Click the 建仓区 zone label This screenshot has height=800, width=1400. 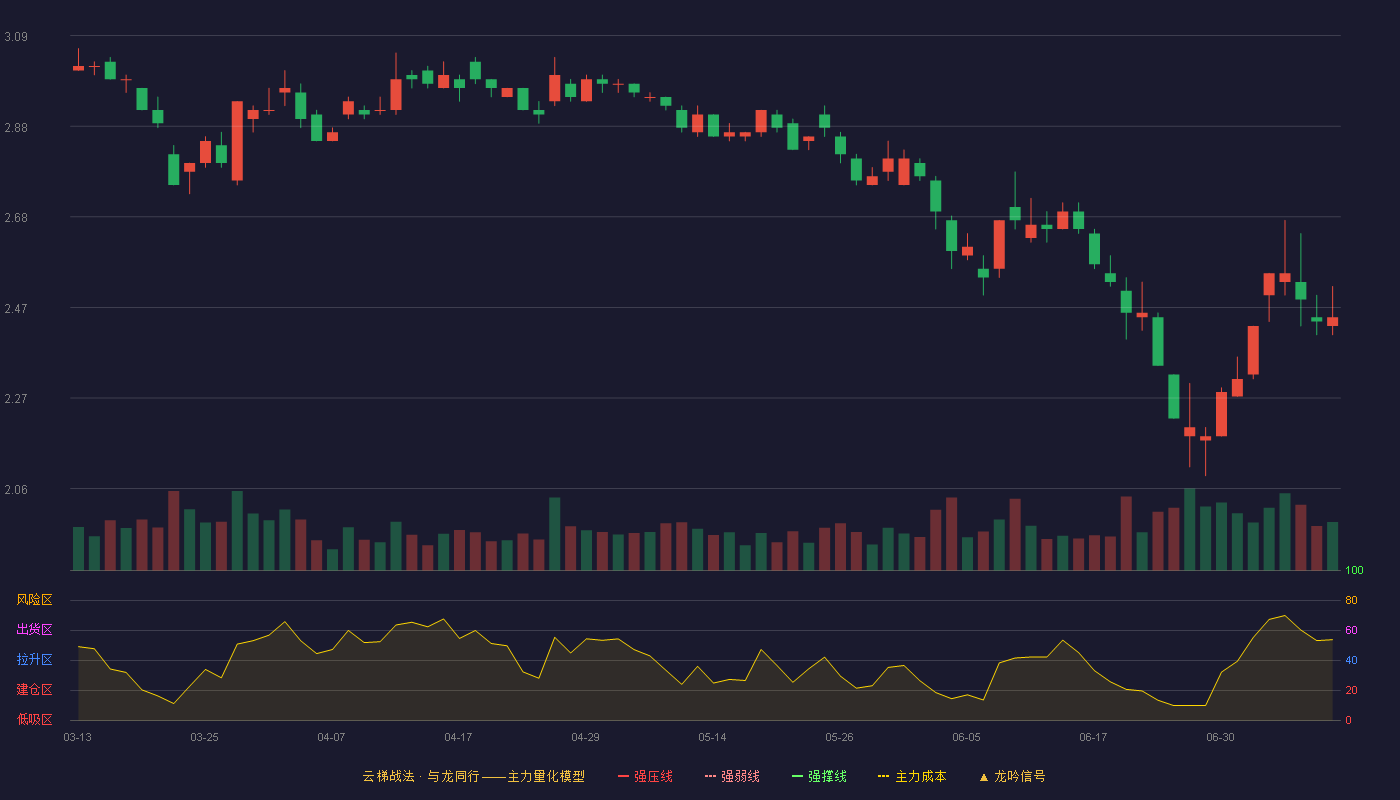coord(34,690)
